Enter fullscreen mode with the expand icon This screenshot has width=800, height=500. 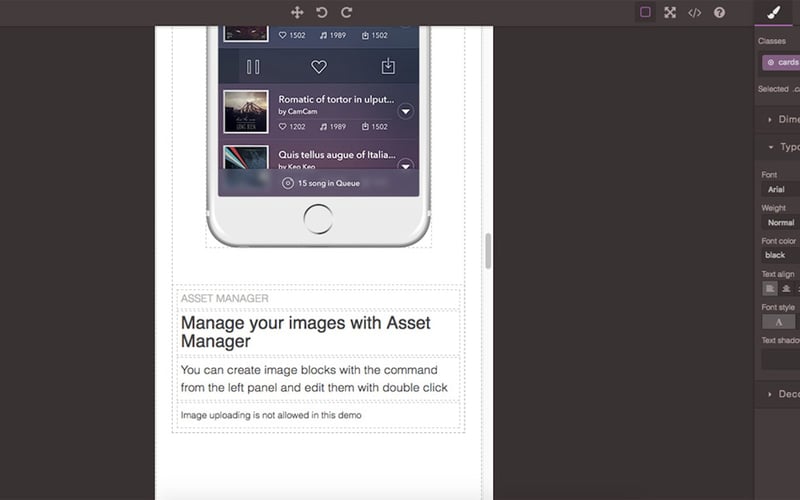(x=670, y=12)
